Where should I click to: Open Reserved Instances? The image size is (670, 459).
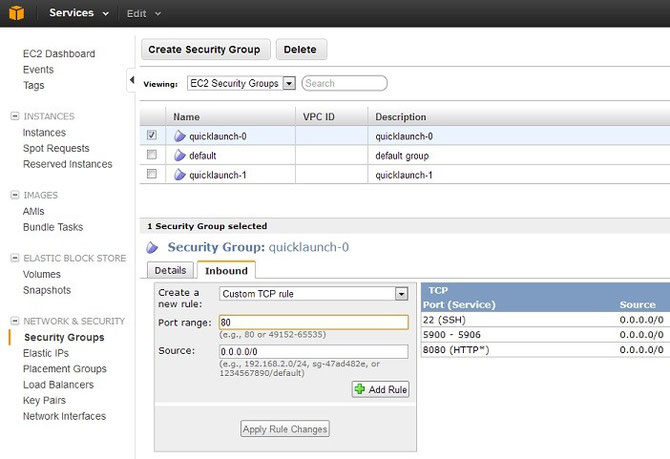[68, 164]
